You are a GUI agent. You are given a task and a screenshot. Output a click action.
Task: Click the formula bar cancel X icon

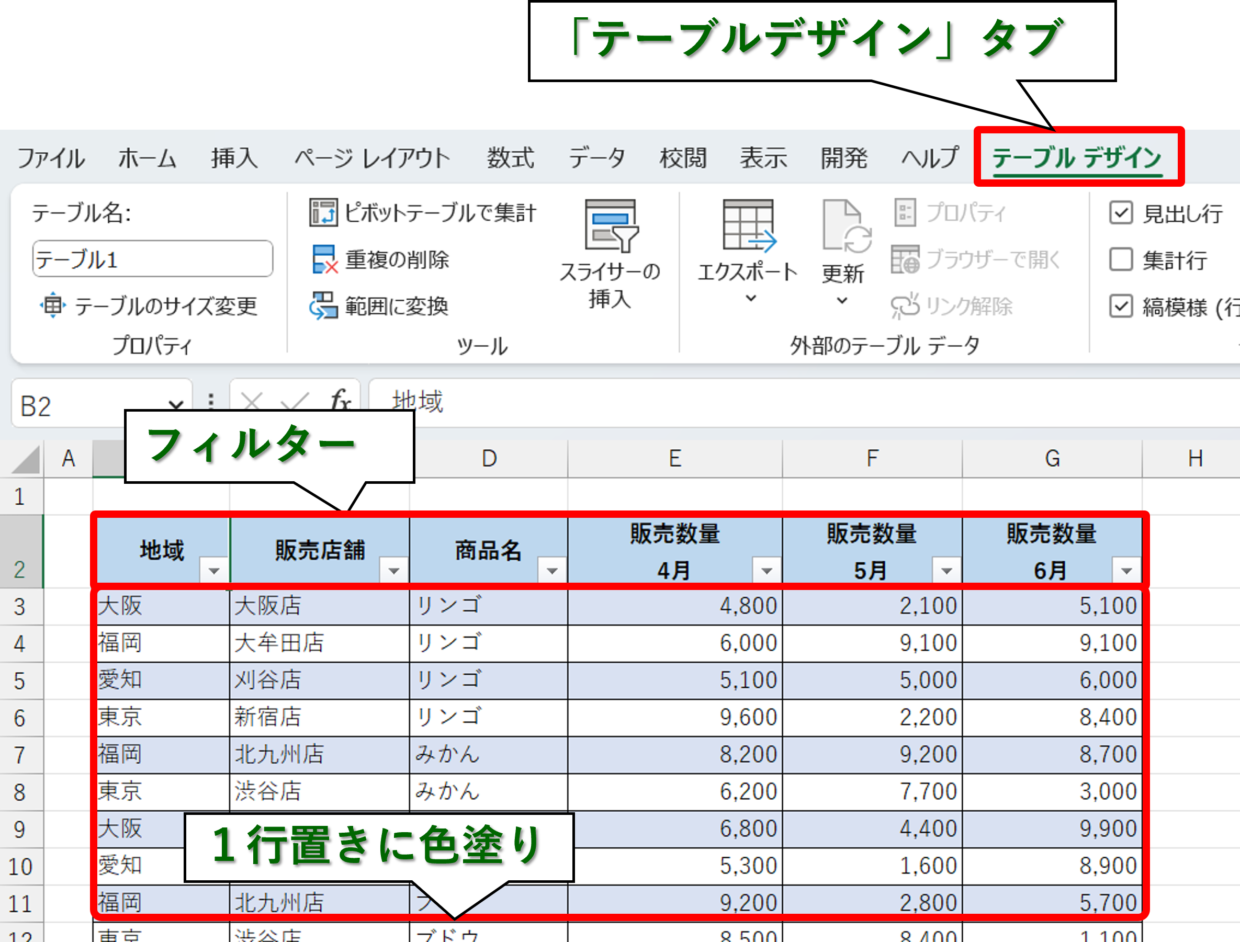pos(252,403)
